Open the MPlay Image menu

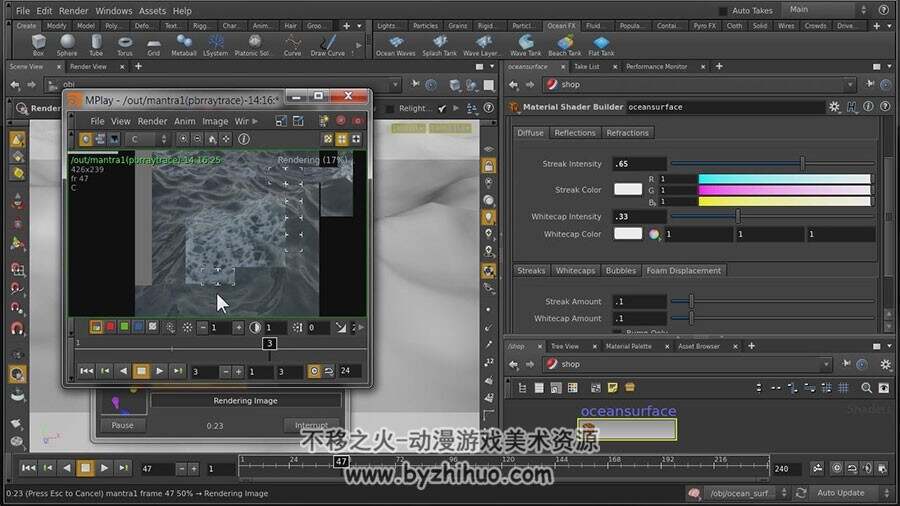tap(215, 121)
